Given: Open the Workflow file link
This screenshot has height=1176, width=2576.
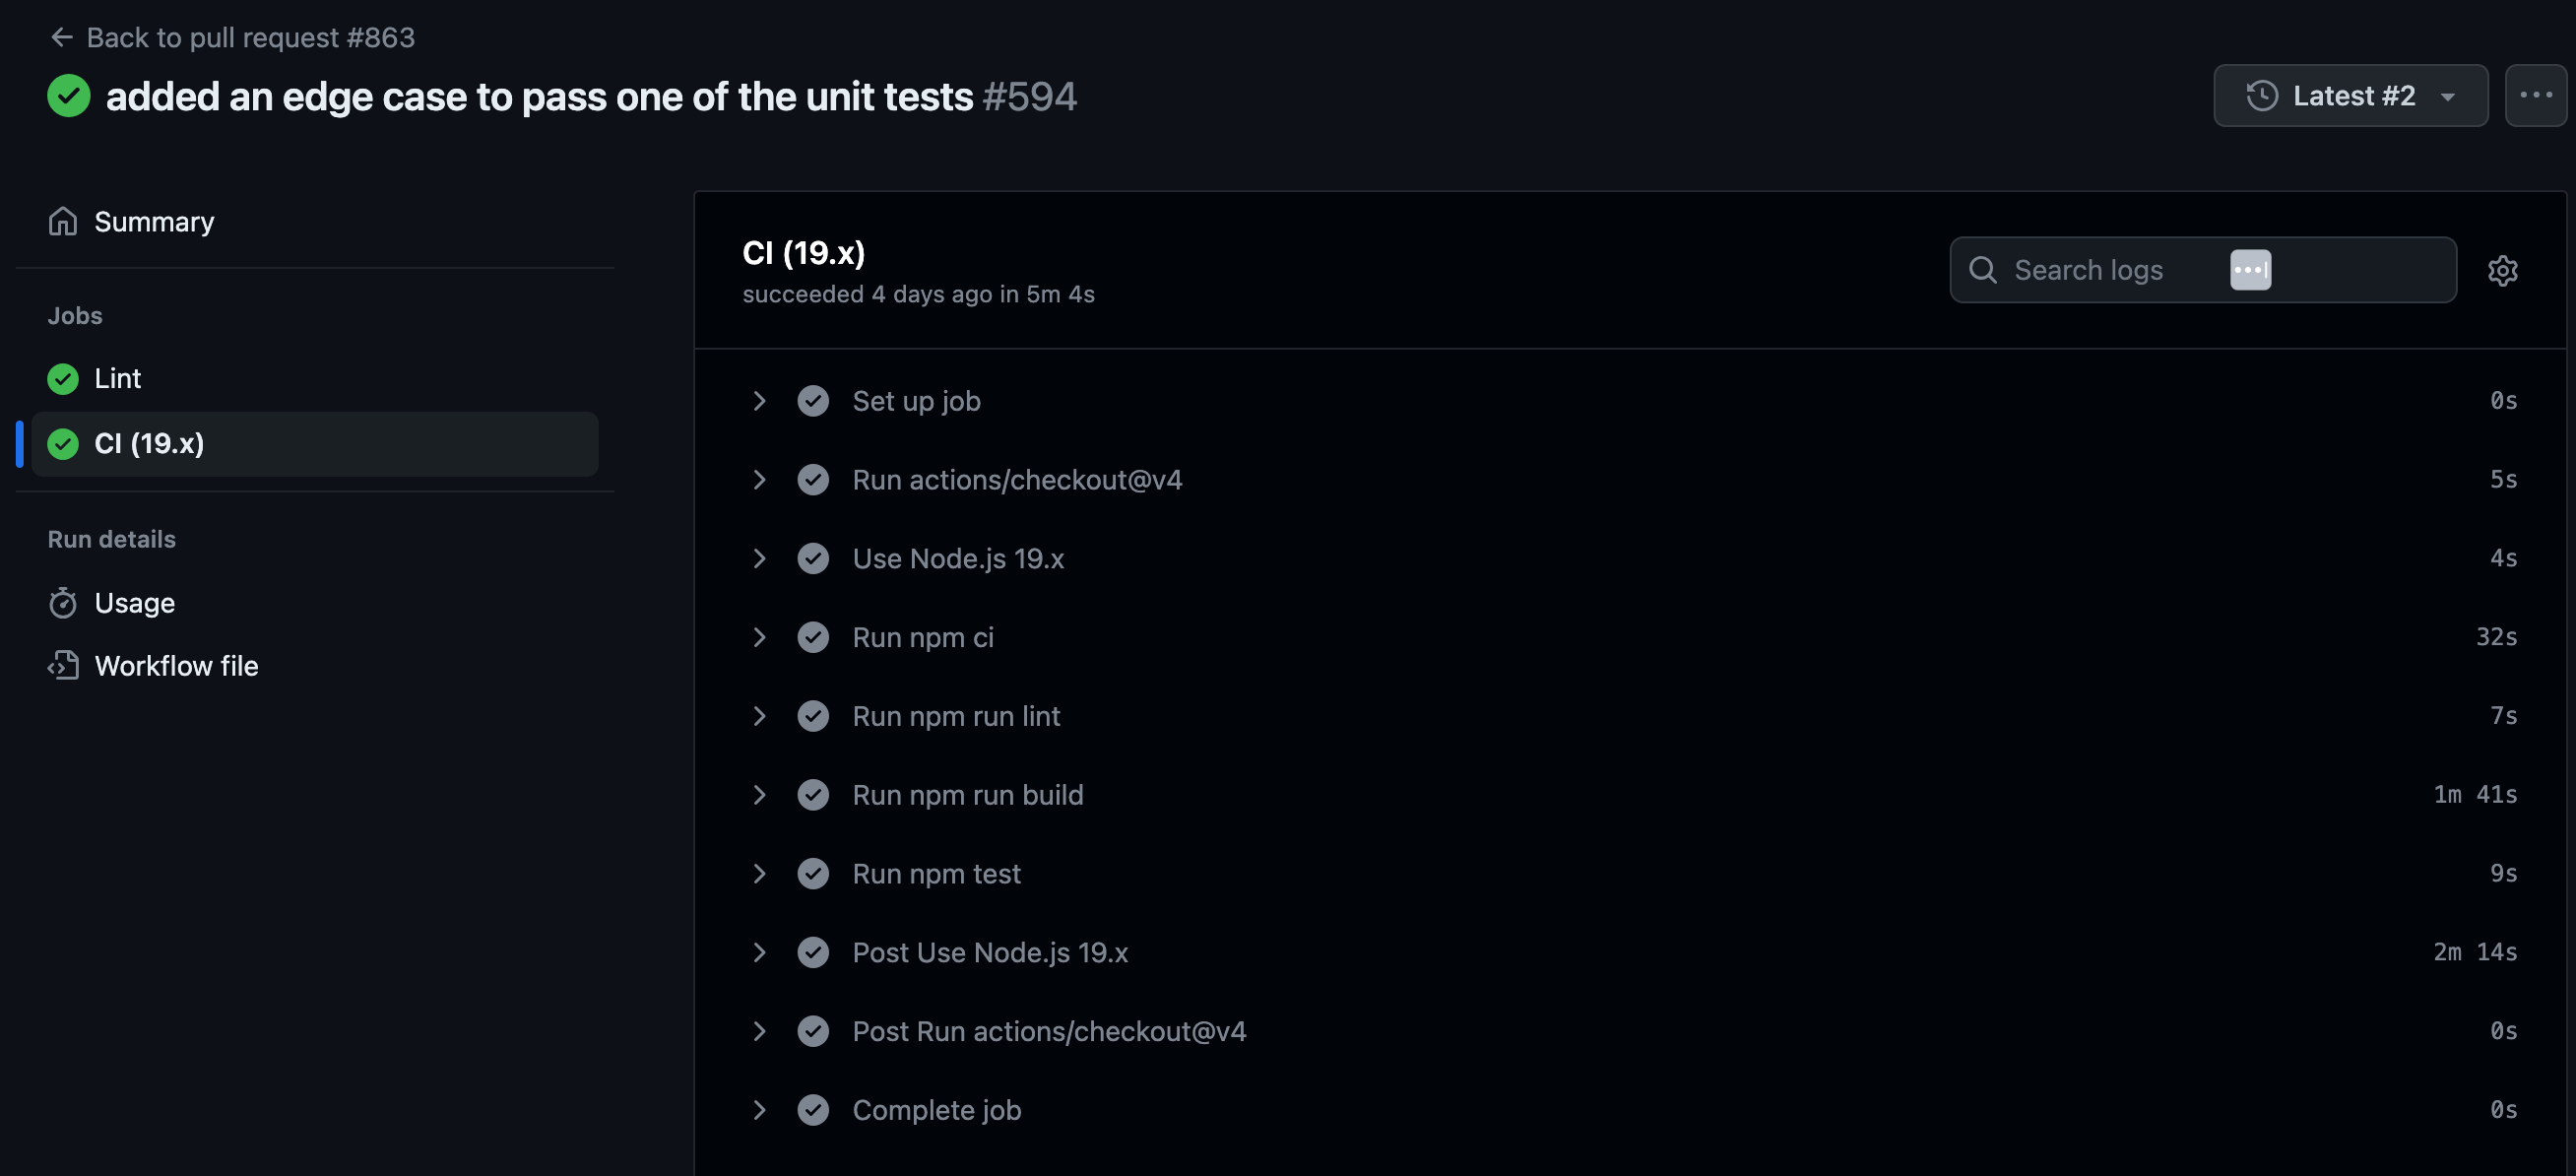Looking at the screenshot, I should pos(176,666).
